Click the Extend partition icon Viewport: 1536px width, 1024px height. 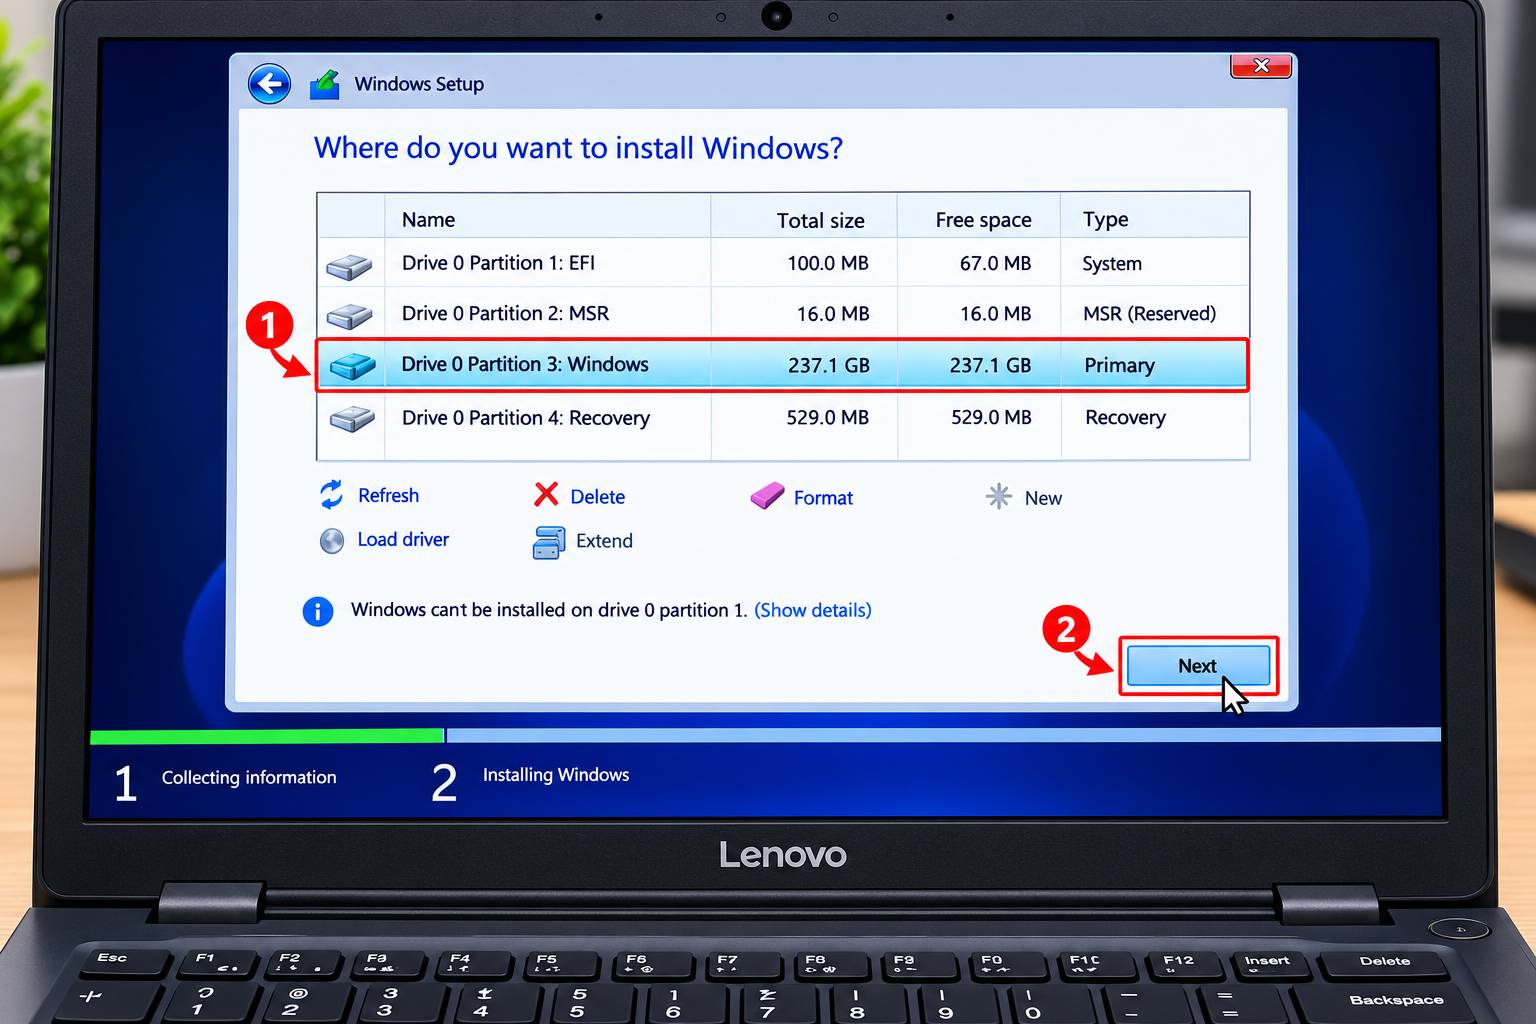tap(548, 542)
